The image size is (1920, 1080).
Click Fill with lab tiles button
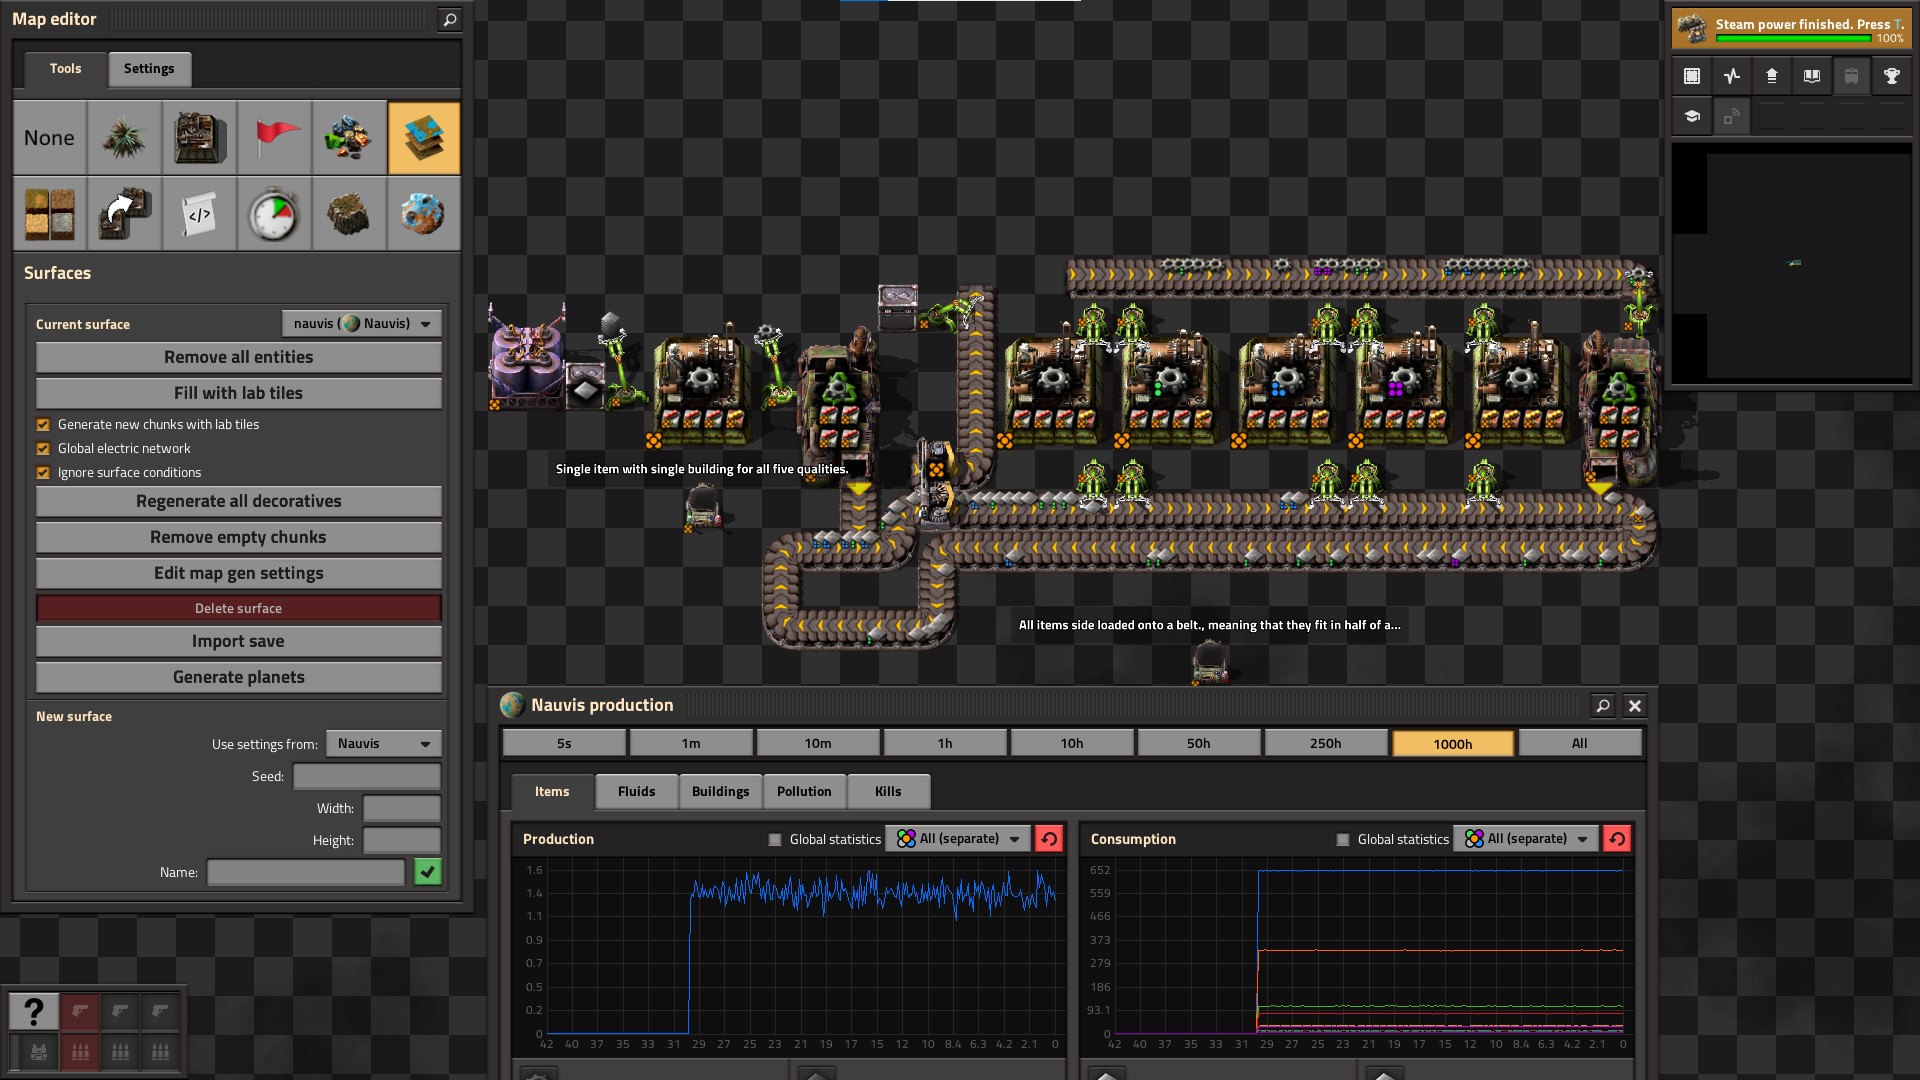(x=239, y=394)
